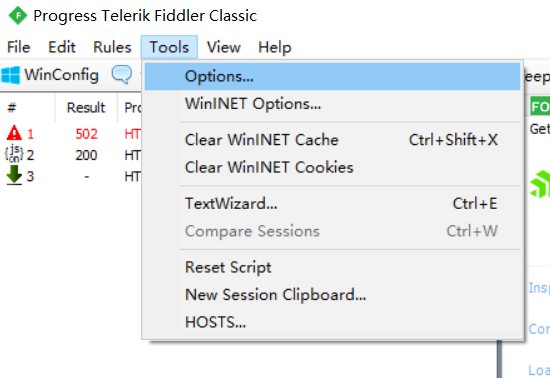Screen dimensions: 550x378
Task: Open TextWizard... from the menu
Action: 332,203
